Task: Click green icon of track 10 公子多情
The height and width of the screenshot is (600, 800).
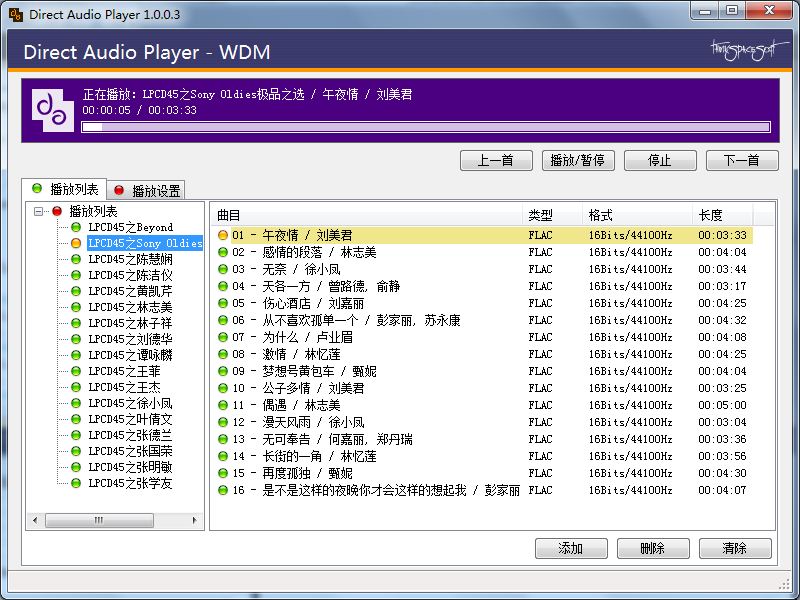Action: click(x=223, y=388)
